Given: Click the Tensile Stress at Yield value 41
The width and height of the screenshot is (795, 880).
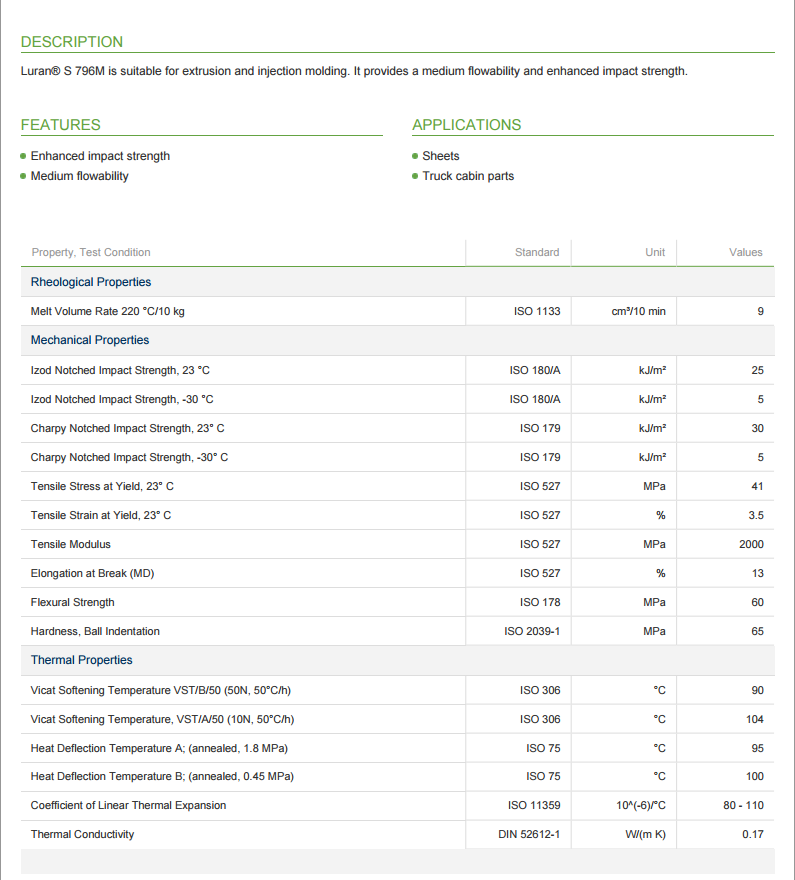Looking at the screenshot, I should pyautogui.click(x=757, y=487).
